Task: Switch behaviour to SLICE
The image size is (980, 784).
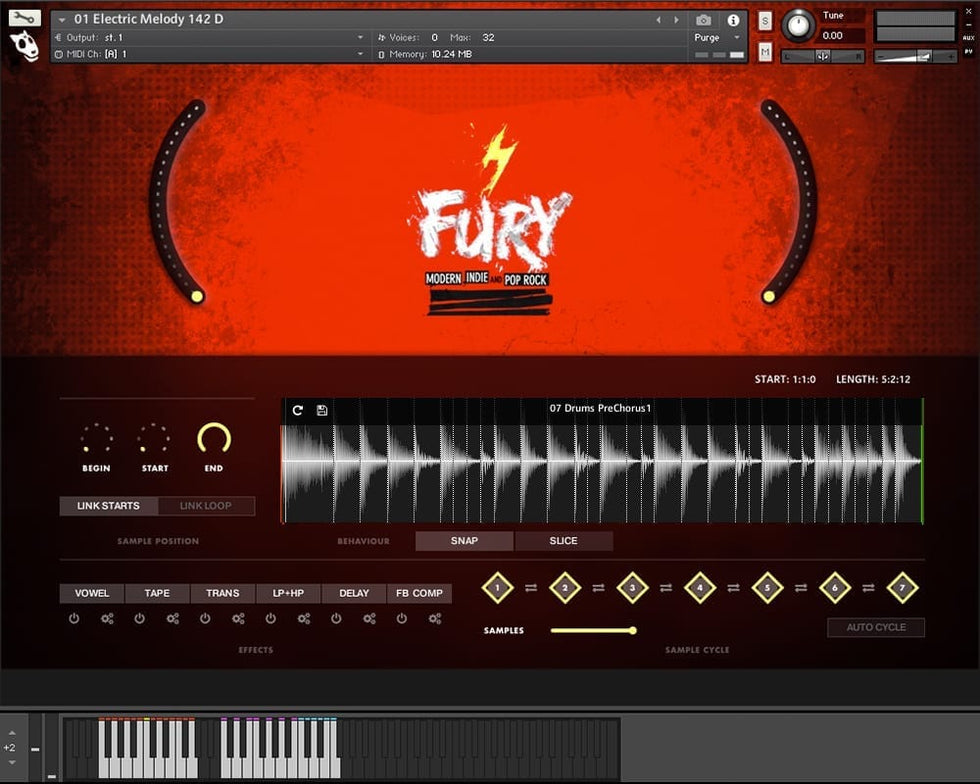Action: (x=563, y=541)
